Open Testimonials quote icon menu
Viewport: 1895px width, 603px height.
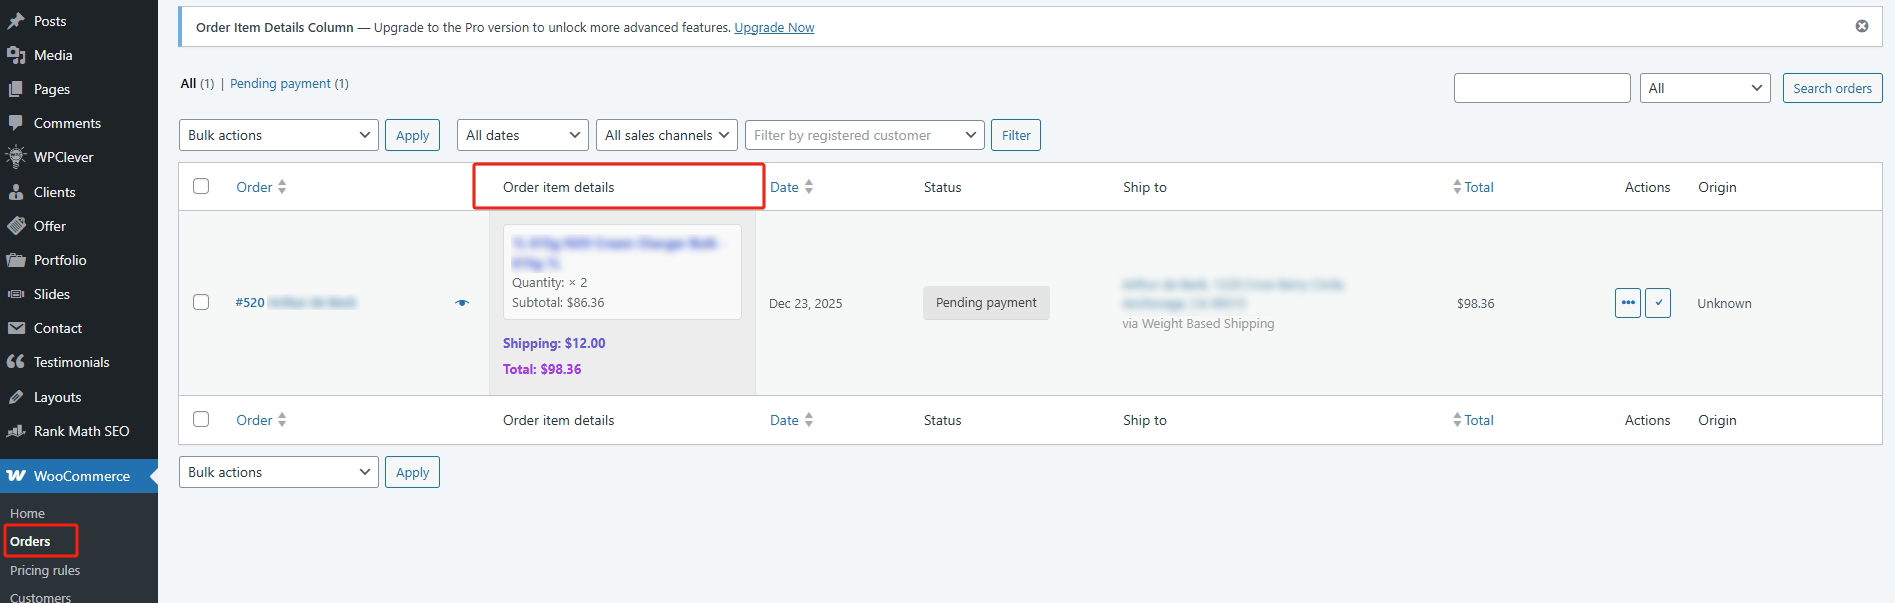click(16, 362)
